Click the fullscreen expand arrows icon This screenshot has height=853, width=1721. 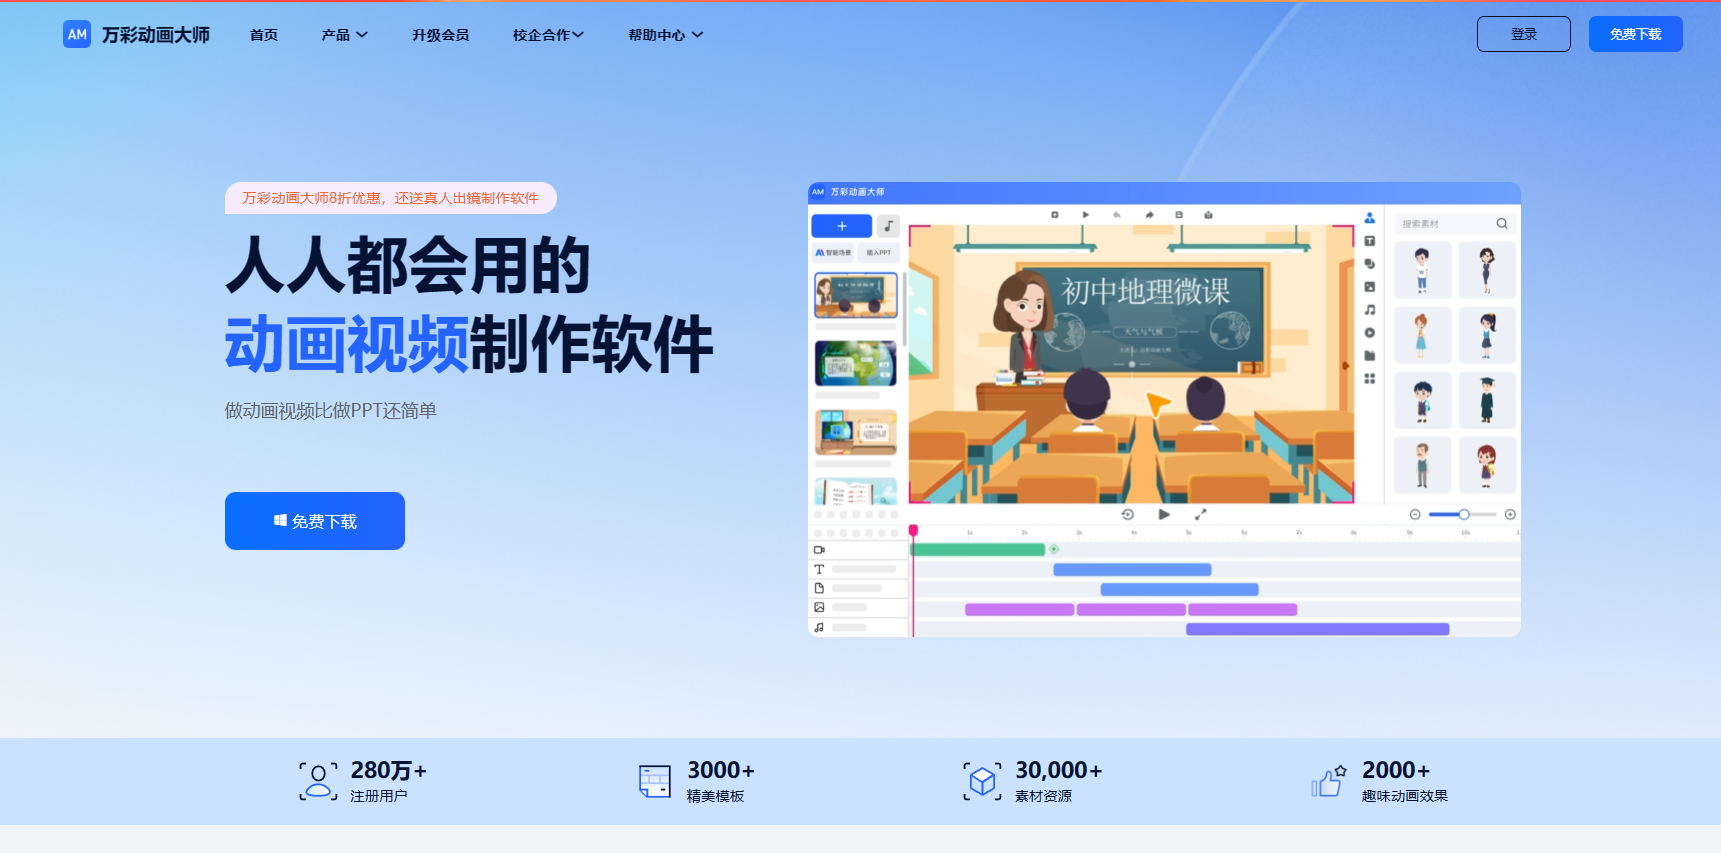point(1201,514)
